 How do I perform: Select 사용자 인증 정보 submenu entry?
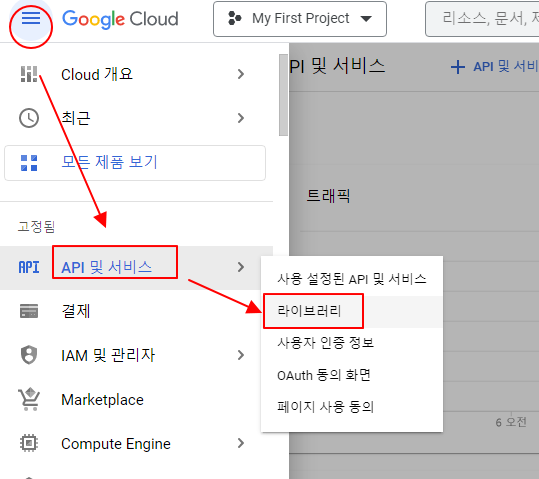pyautogui.click(x=352, y=343)
